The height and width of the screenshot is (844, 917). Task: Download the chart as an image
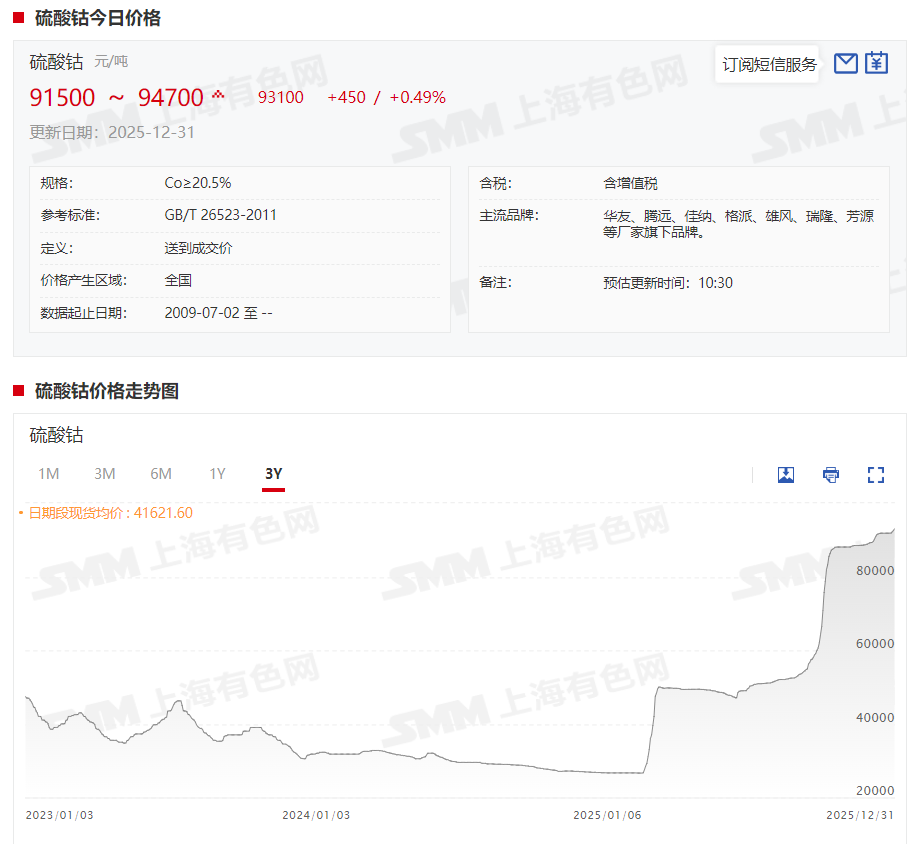tap(786, 474)
